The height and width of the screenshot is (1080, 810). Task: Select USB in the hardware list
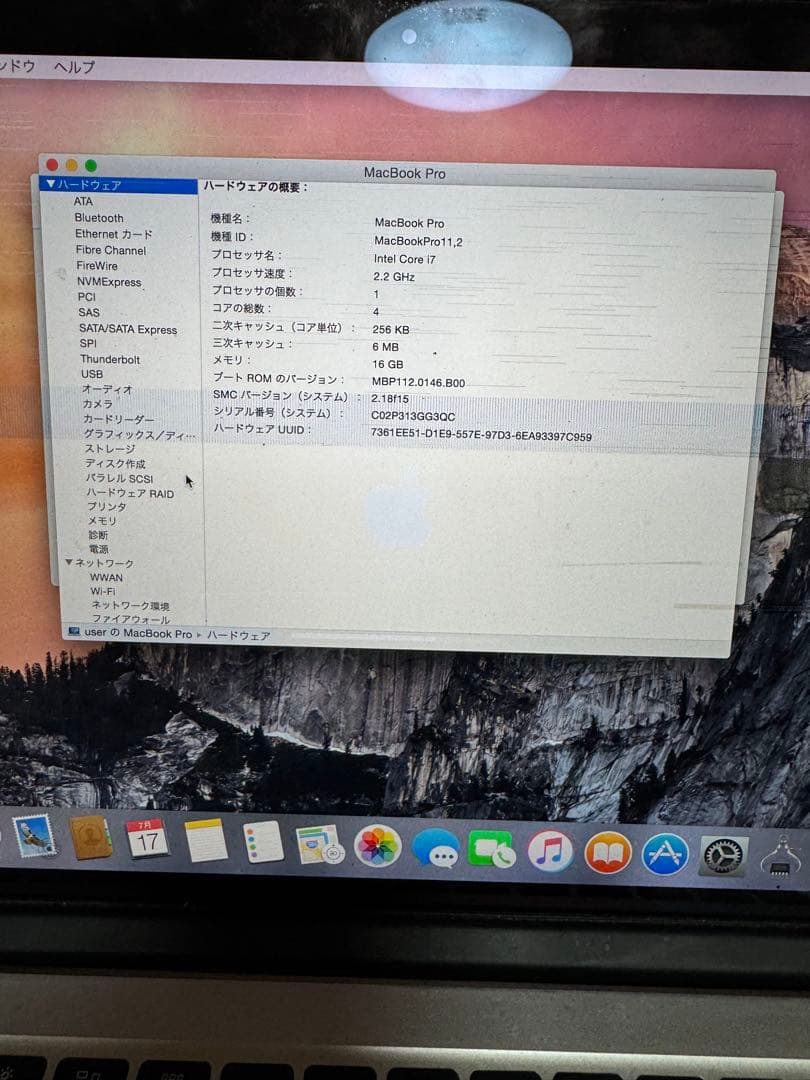92,374
